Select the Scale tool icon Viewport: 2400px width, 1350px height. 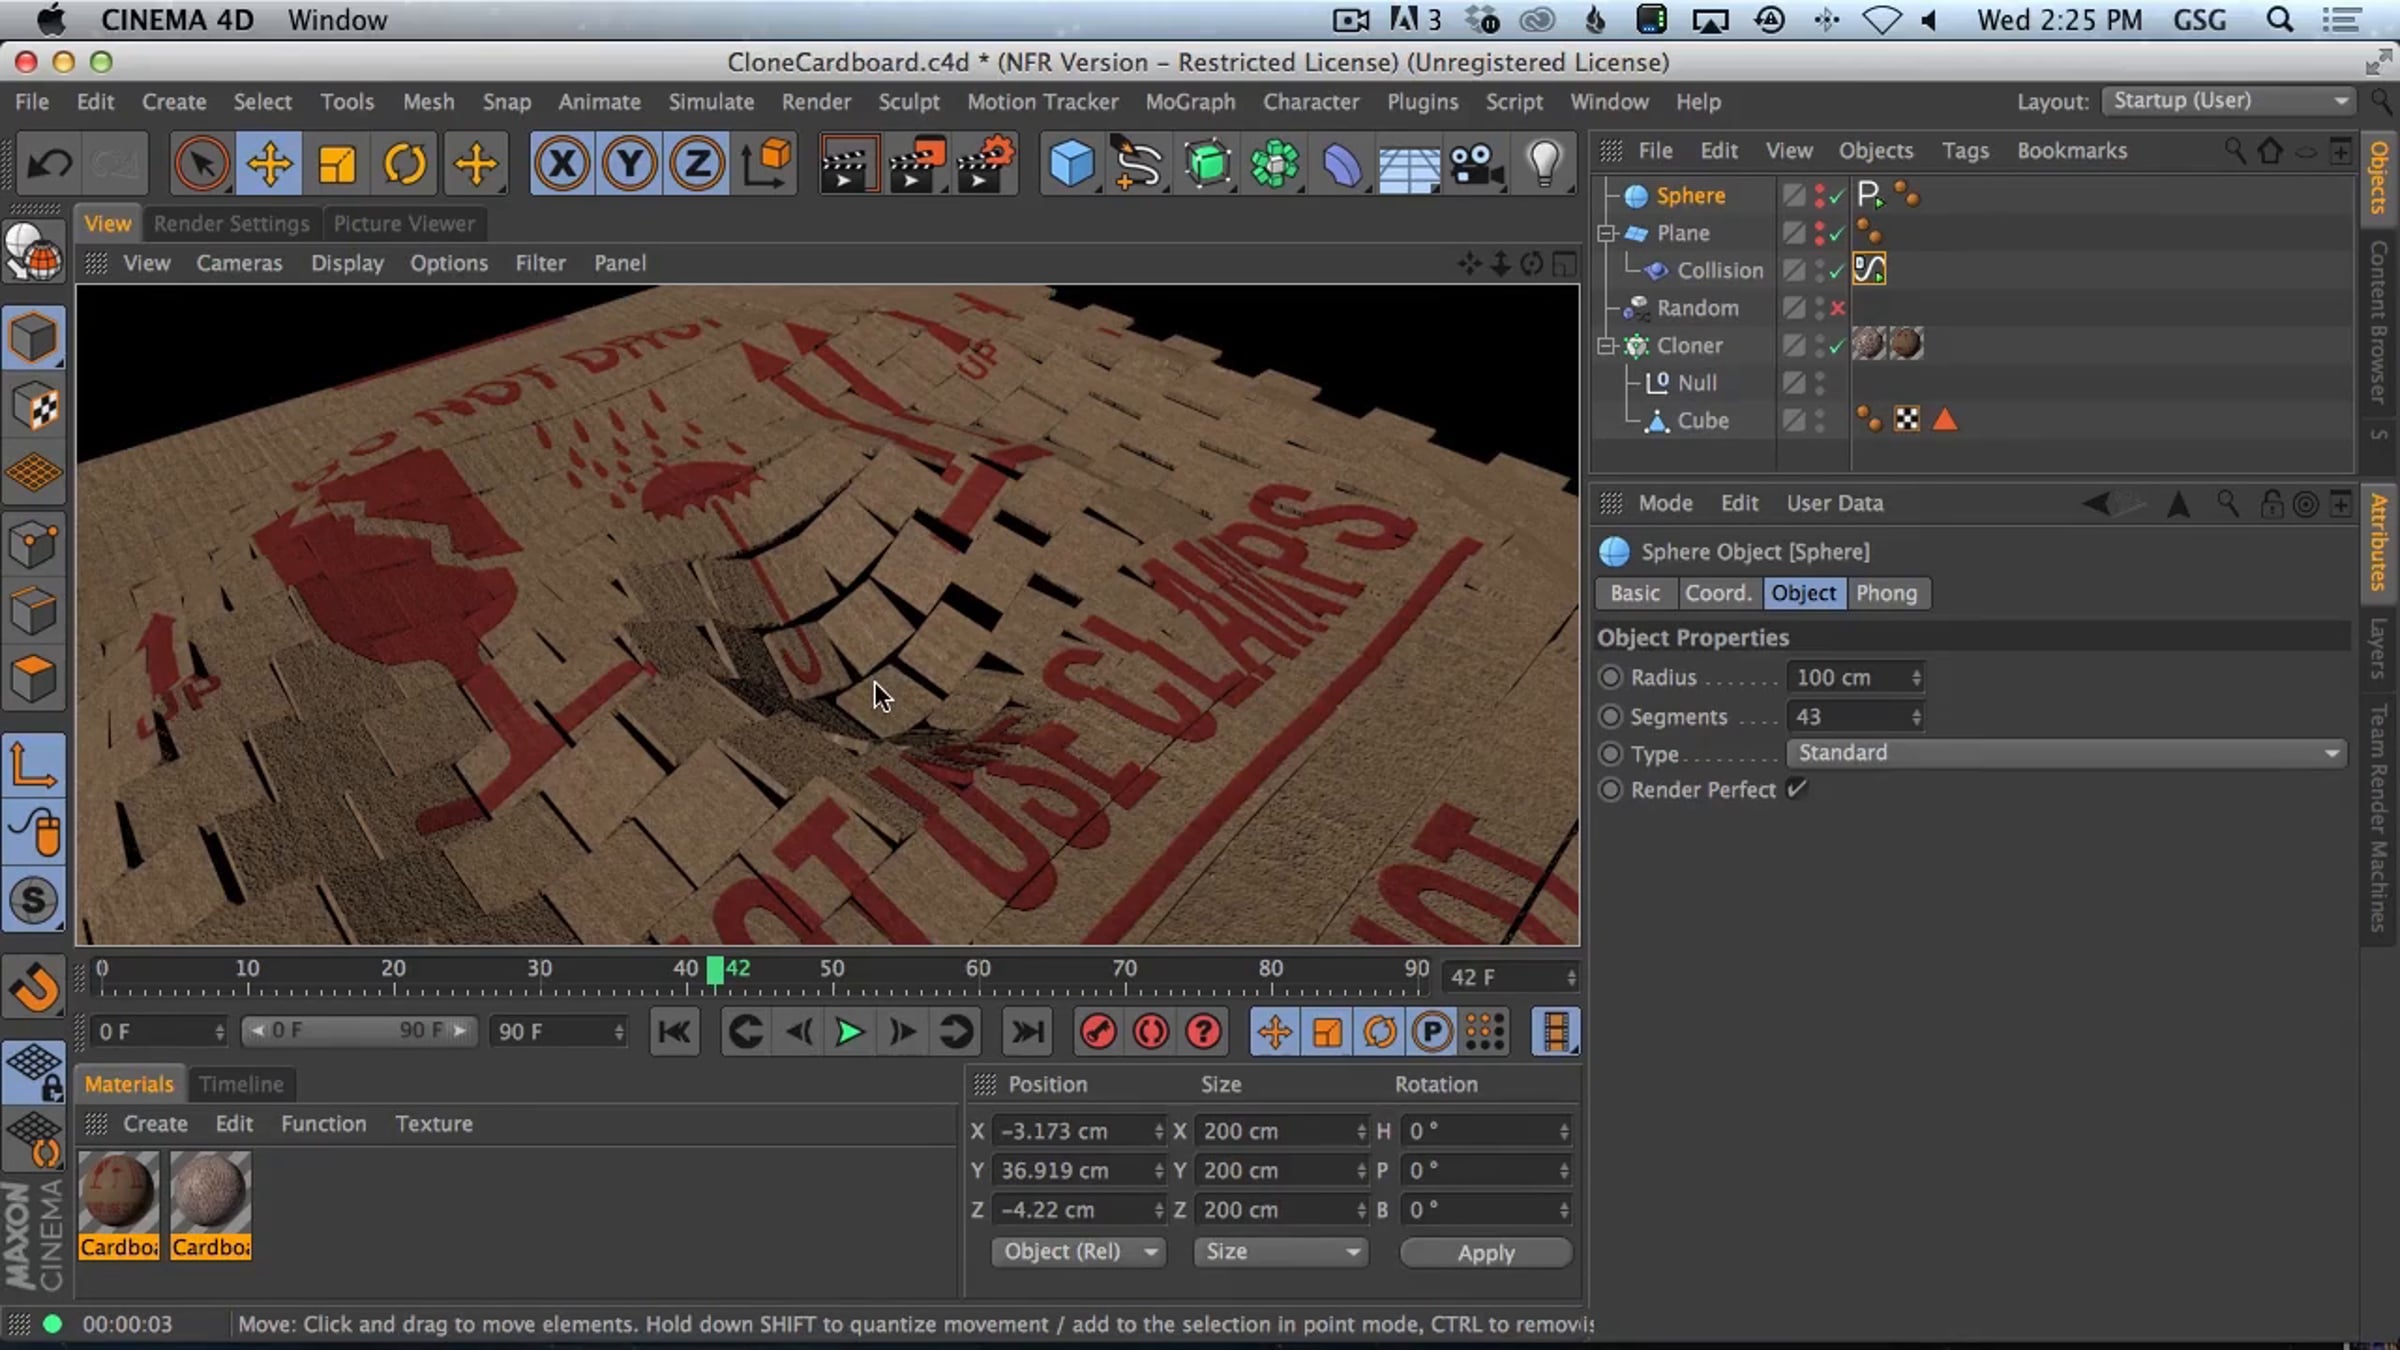click(x=337, y=163)
